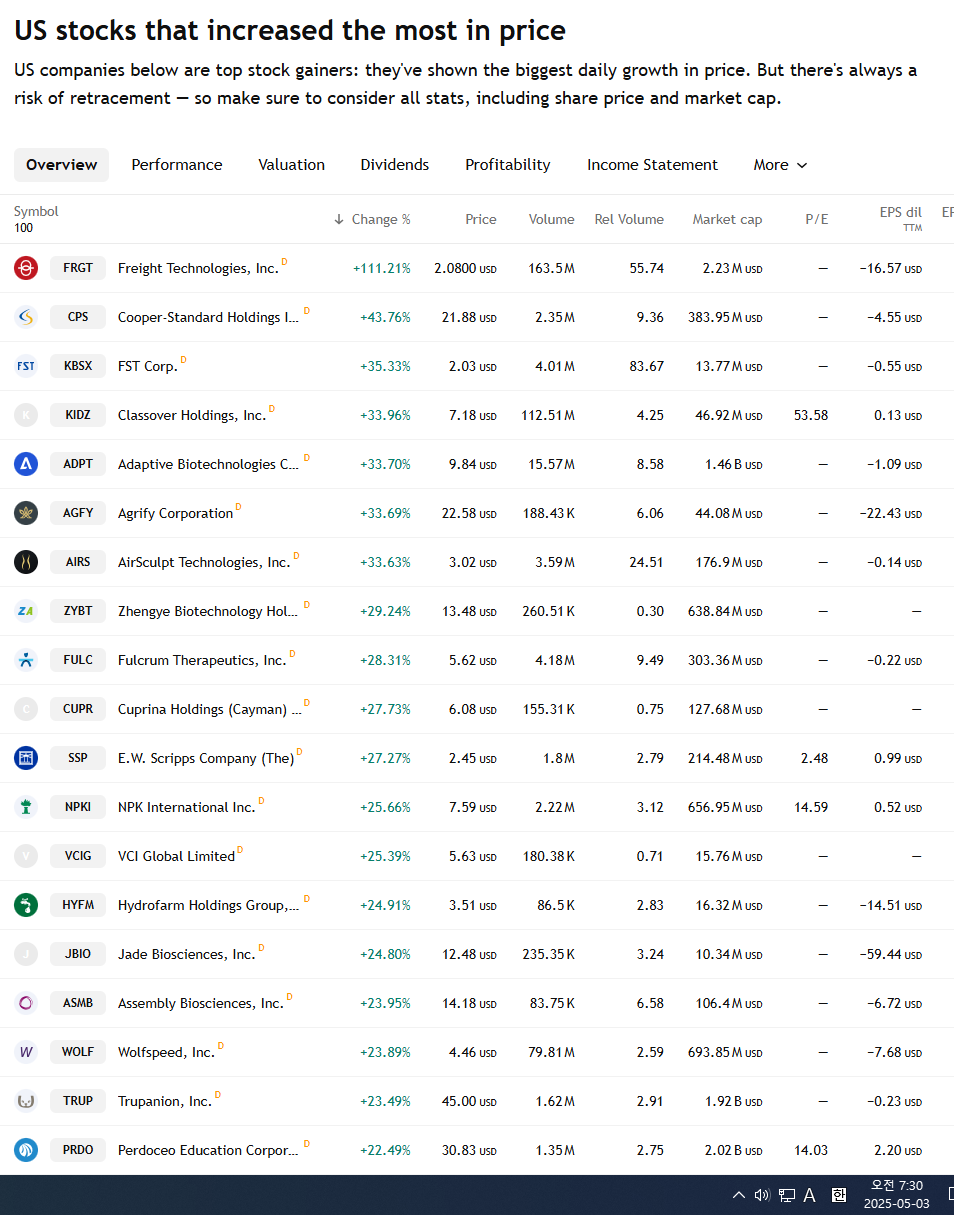Click the VCI Global Limited logo icon

pyautogui.click(x=26, y=856)
